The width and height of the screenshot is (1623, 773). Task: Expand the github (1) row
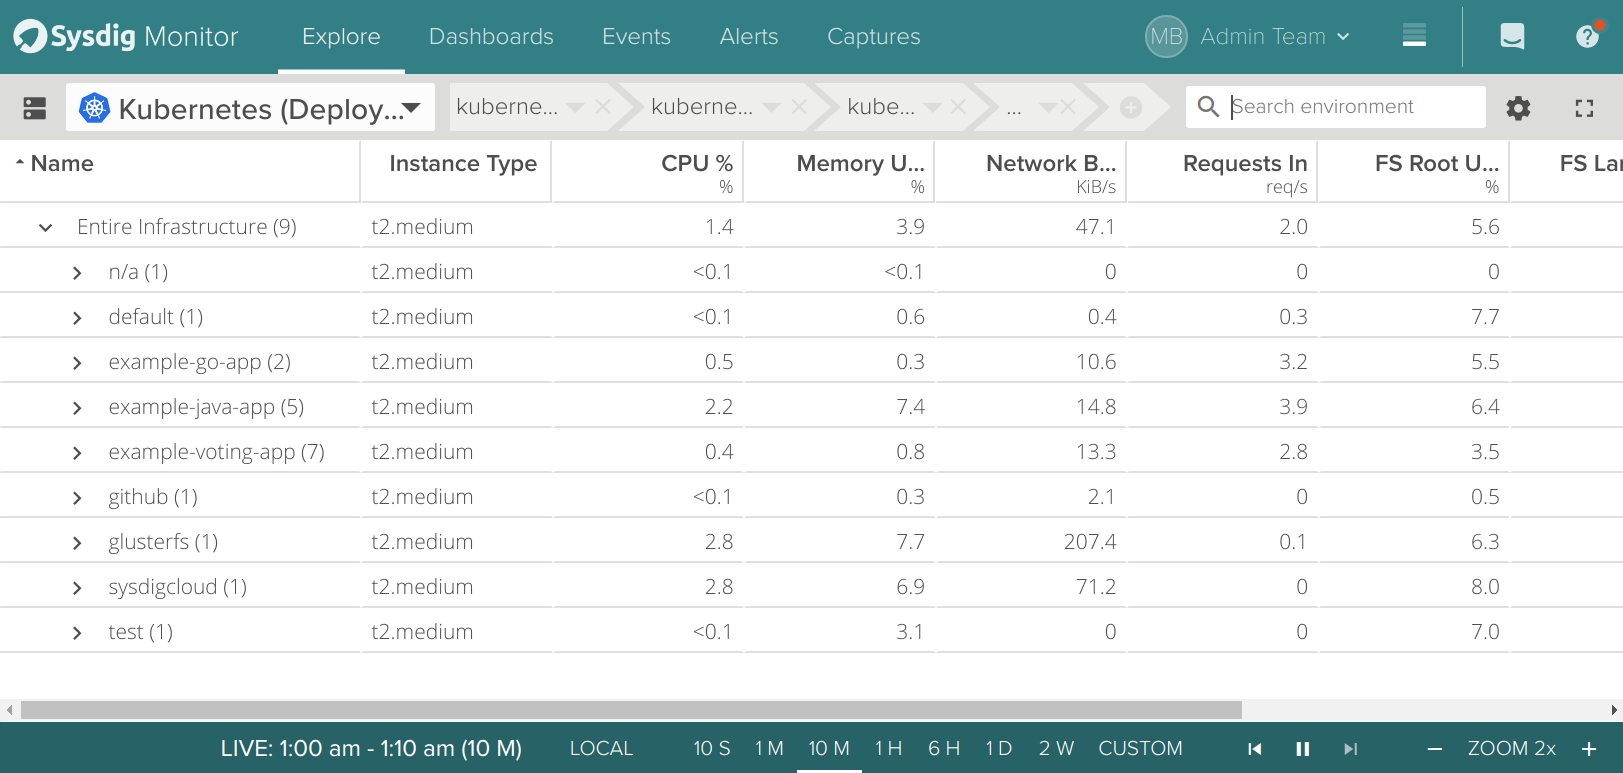point(77,498)
